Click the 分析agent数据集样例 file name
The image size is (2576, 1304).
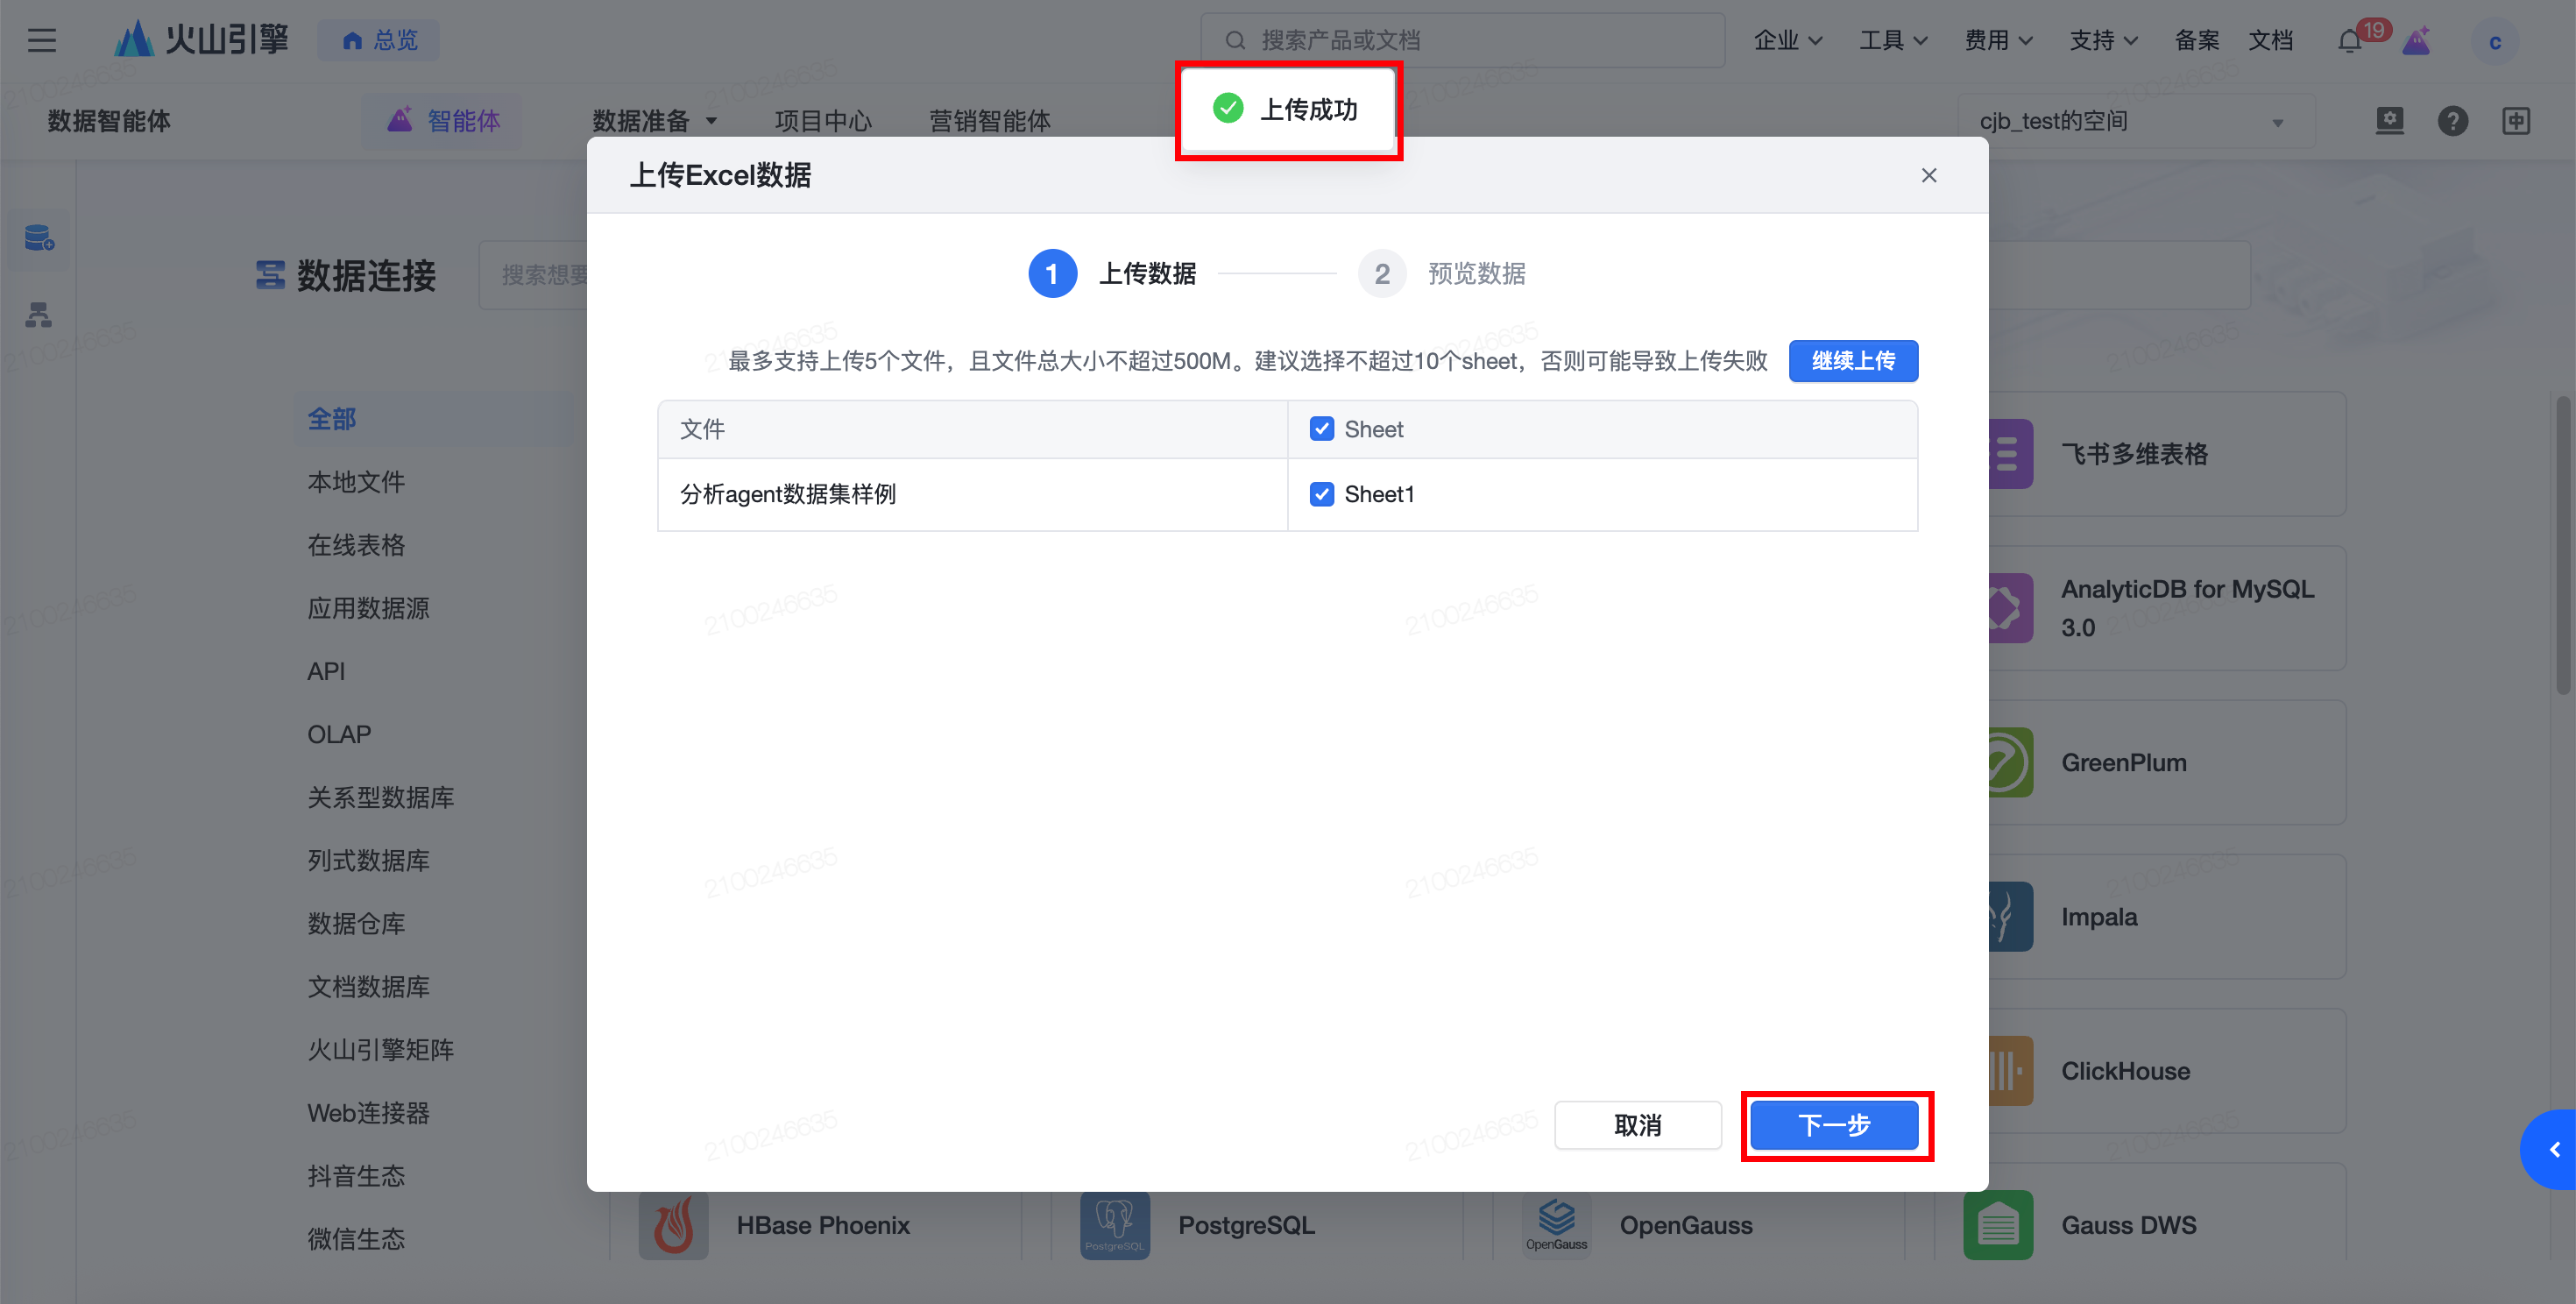tap(788, 494)
